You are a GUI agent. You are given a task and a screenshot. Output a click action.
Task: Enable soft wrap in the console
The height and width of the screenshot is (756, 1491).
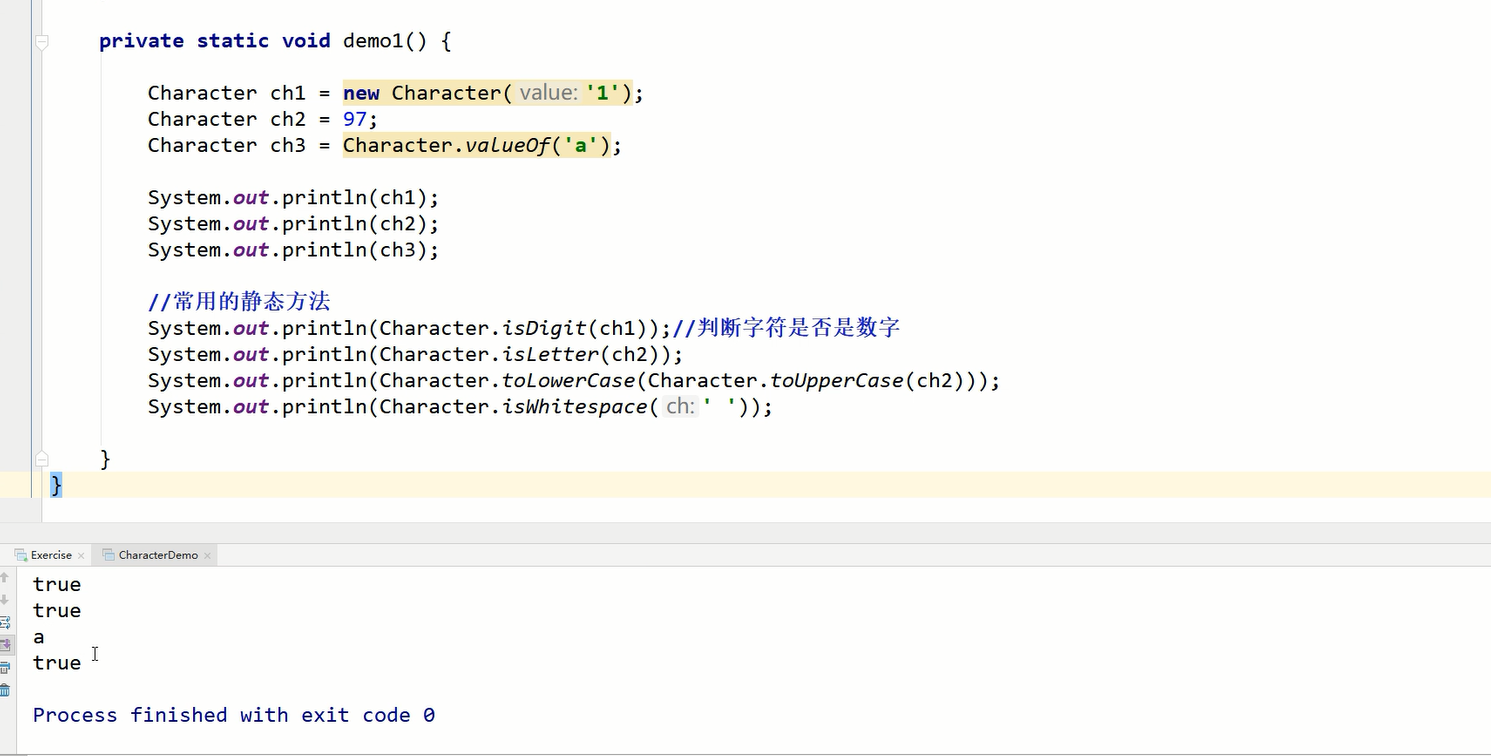(x=6, y=621)
